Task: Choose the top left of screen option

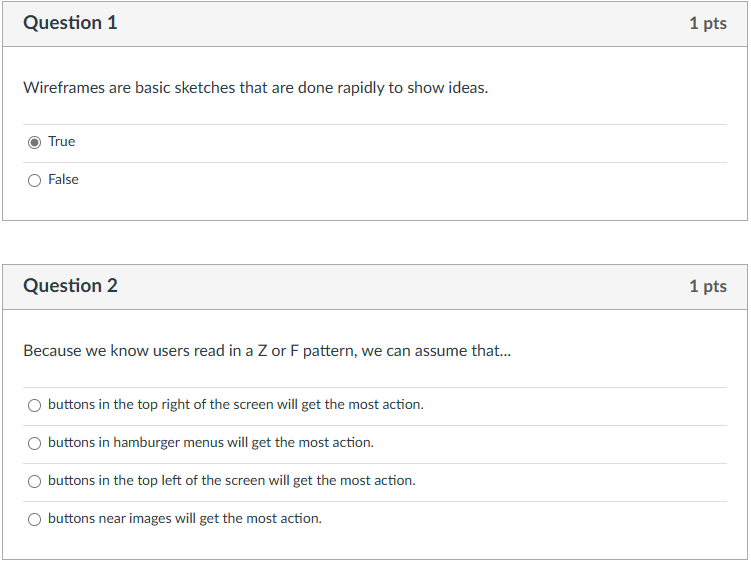Action: tap(34, 481)
